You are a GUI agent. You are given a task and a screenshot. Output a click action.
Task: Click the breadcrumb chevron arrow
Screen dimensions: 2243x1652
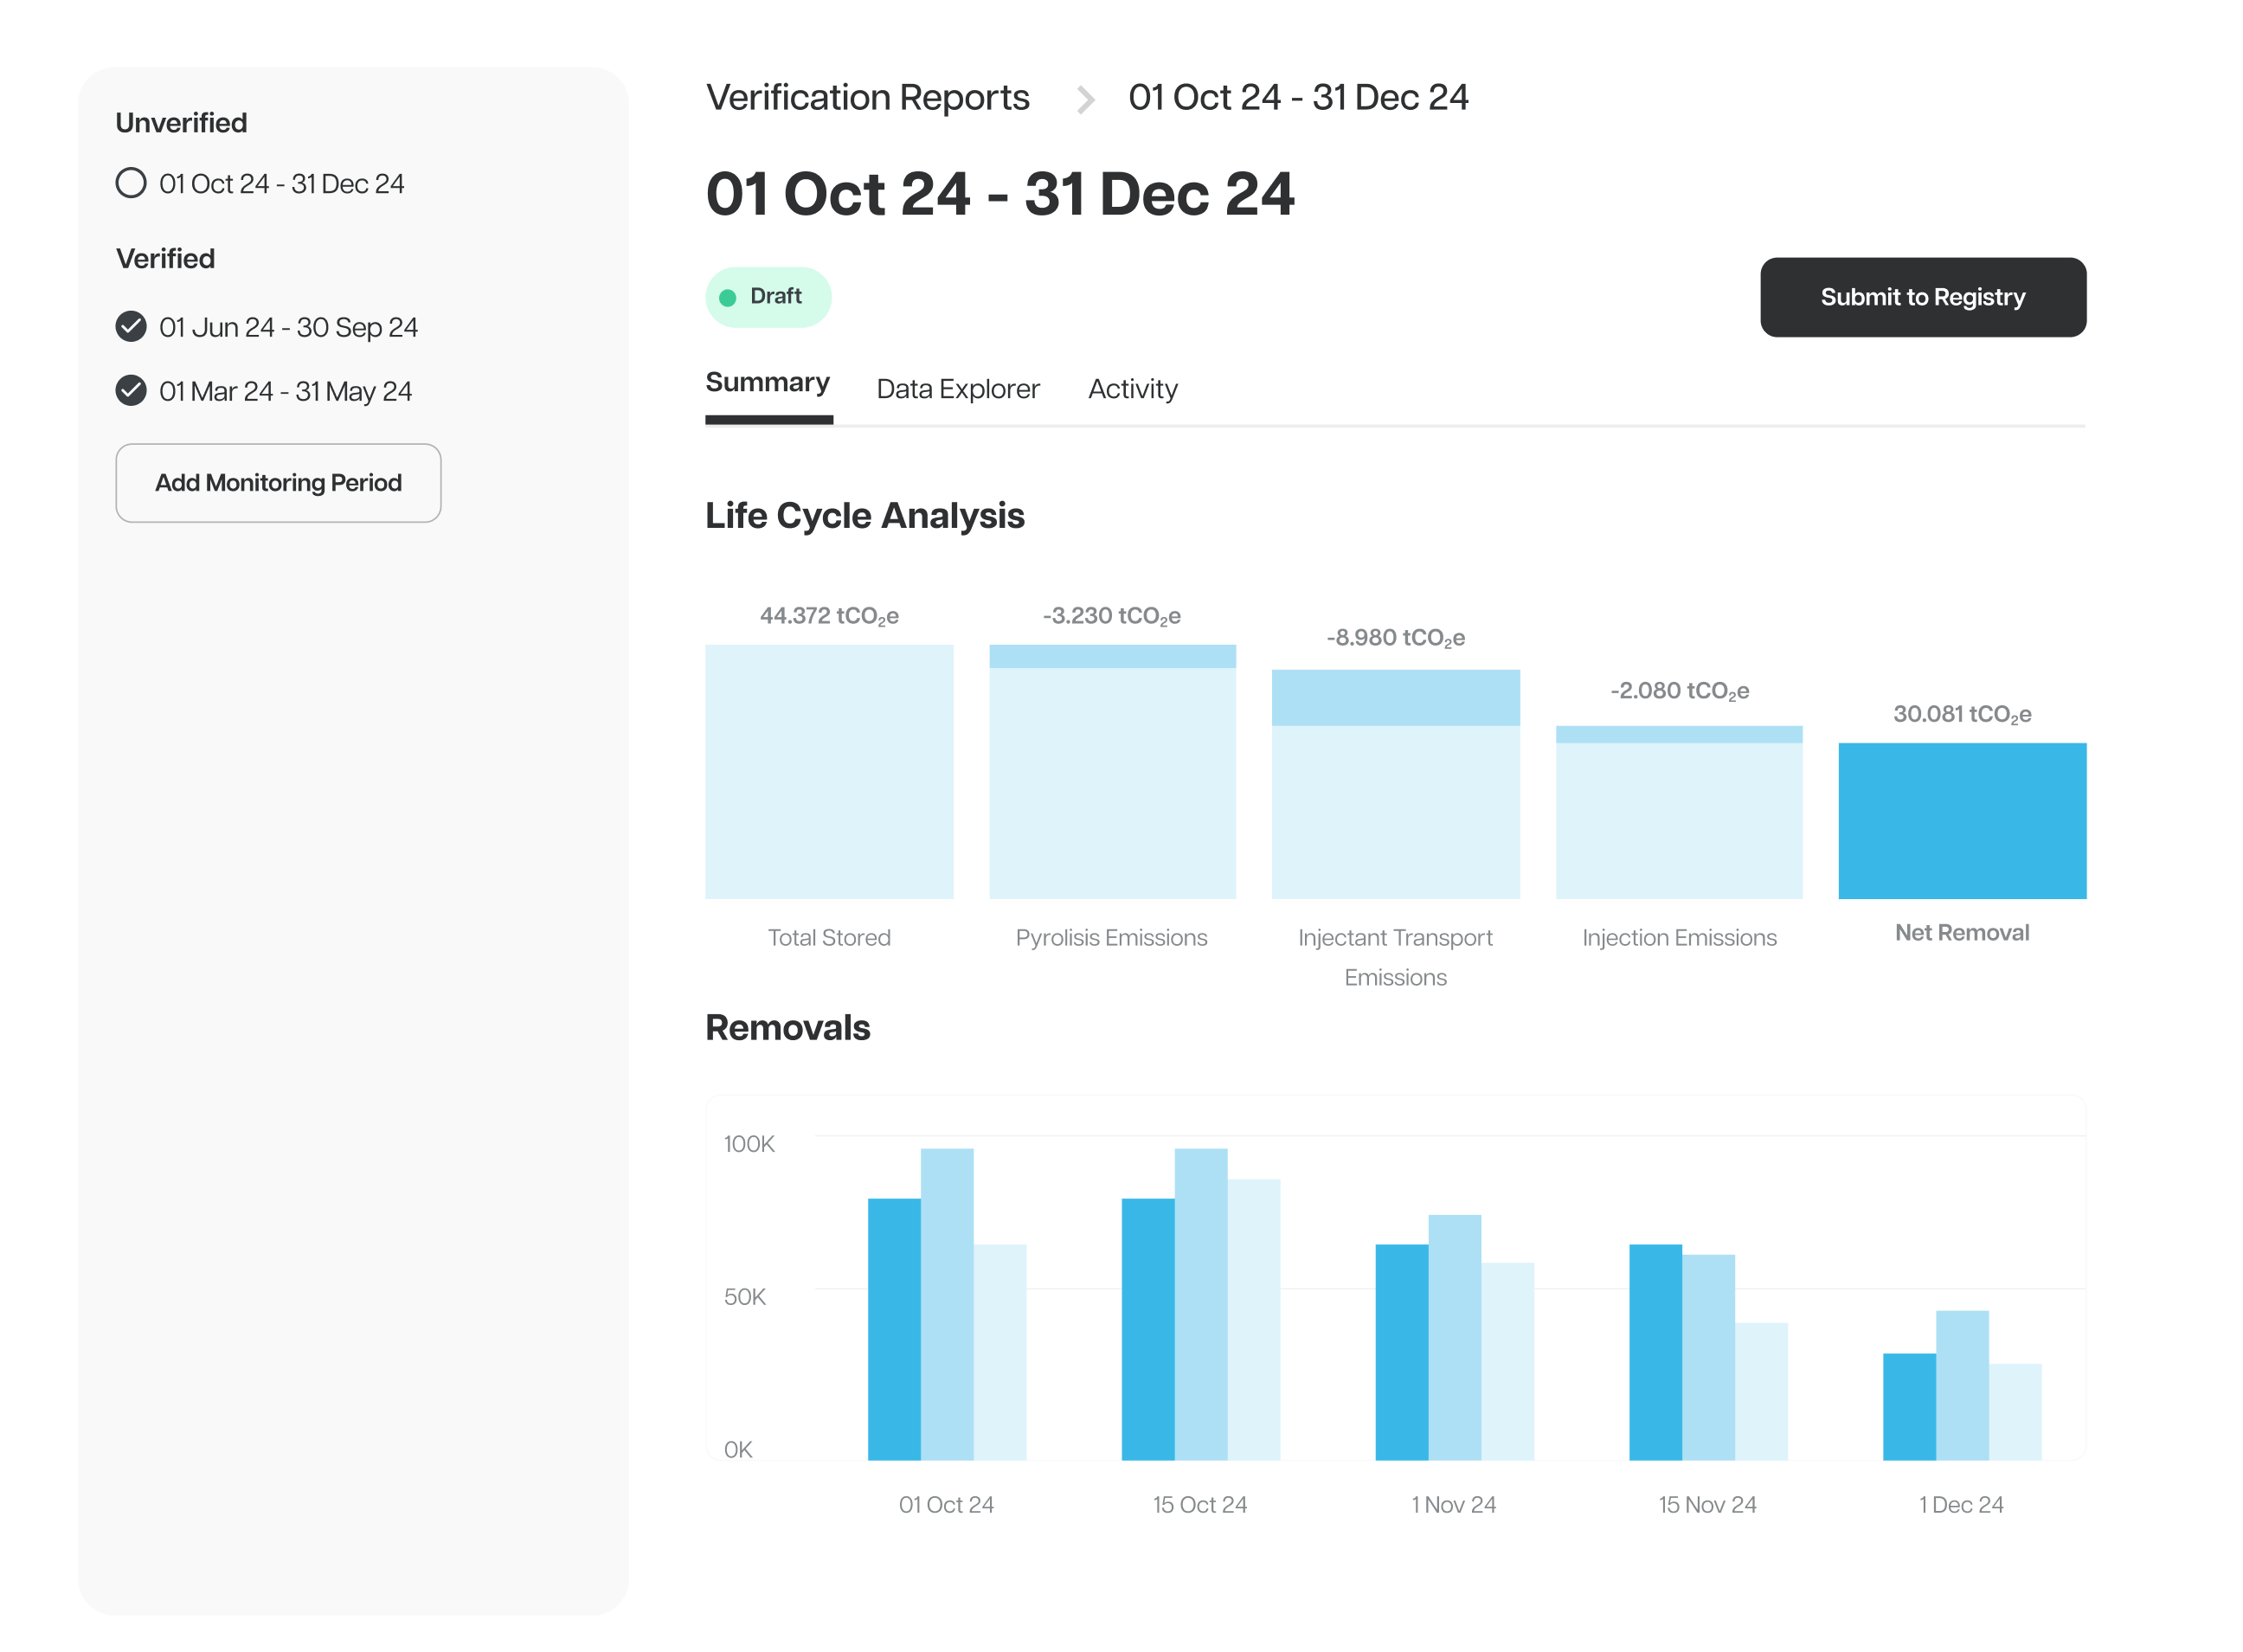(1085, 100)
